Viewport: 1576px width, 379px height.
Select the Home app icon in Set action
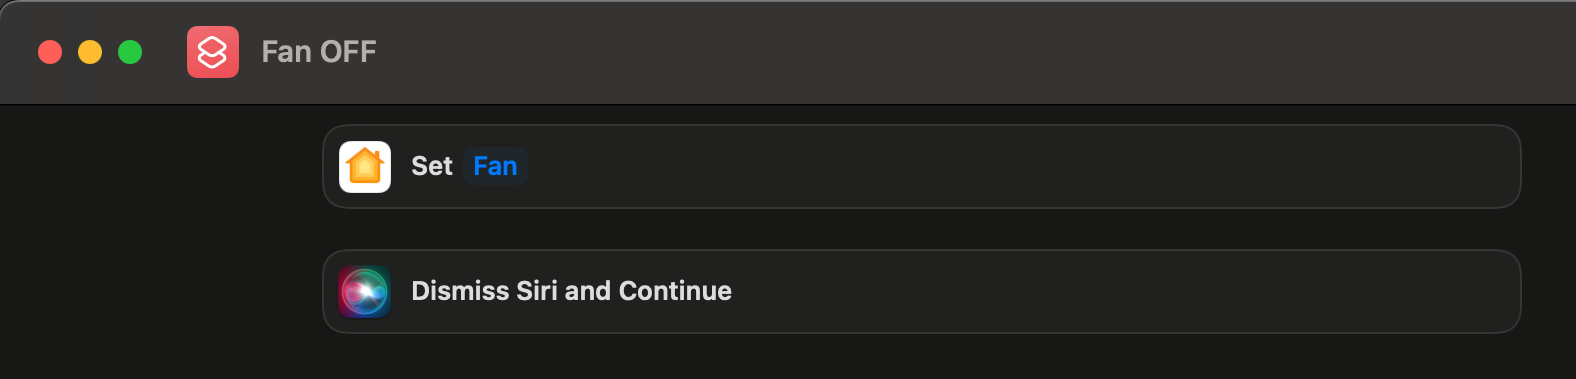(365, 166)
